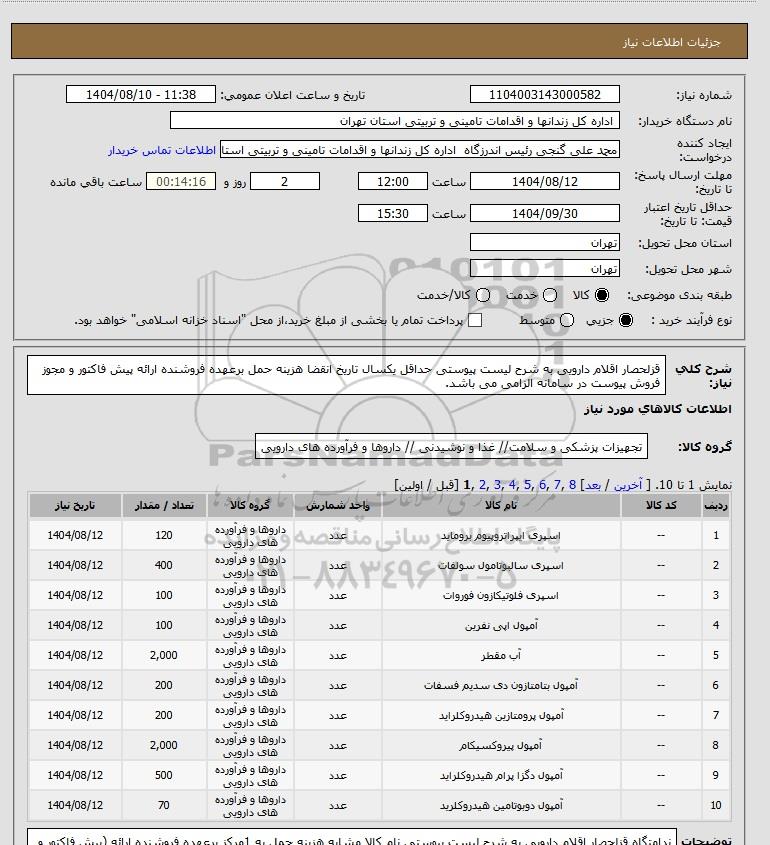
Task: Click quantity 400 in row 2
Action: (164, 565)
